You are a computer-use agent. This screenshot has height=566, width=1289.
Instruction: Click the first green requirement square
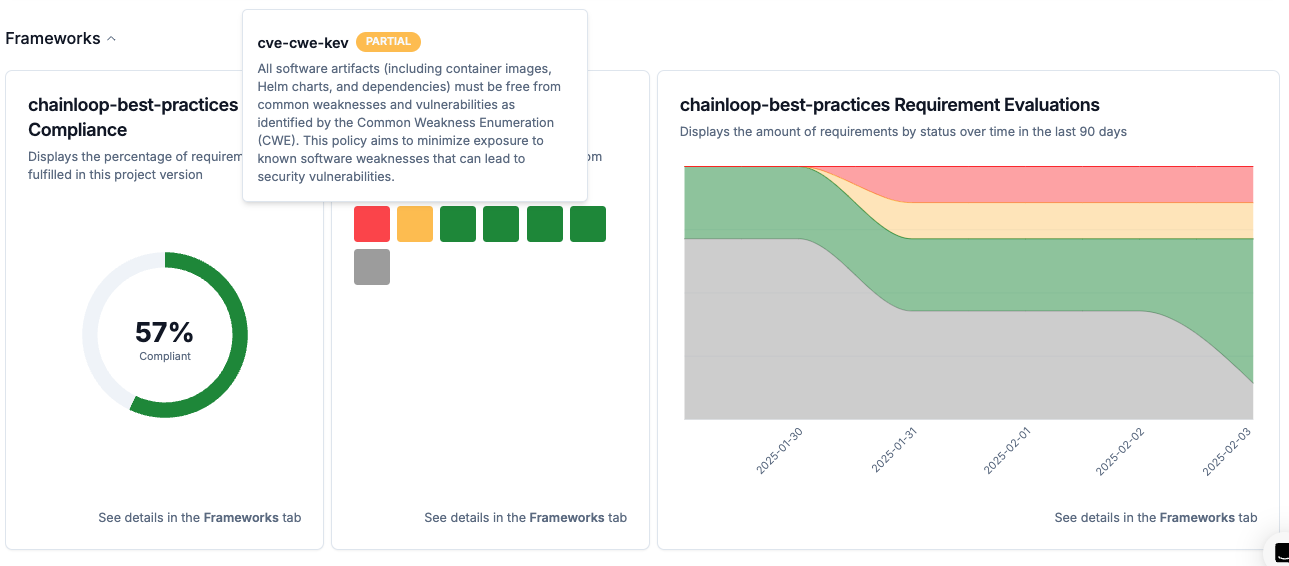click(x=458, y=224)
